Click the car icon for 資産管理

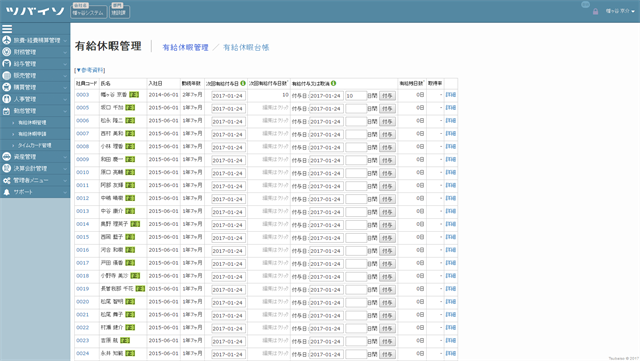[7, 156]
